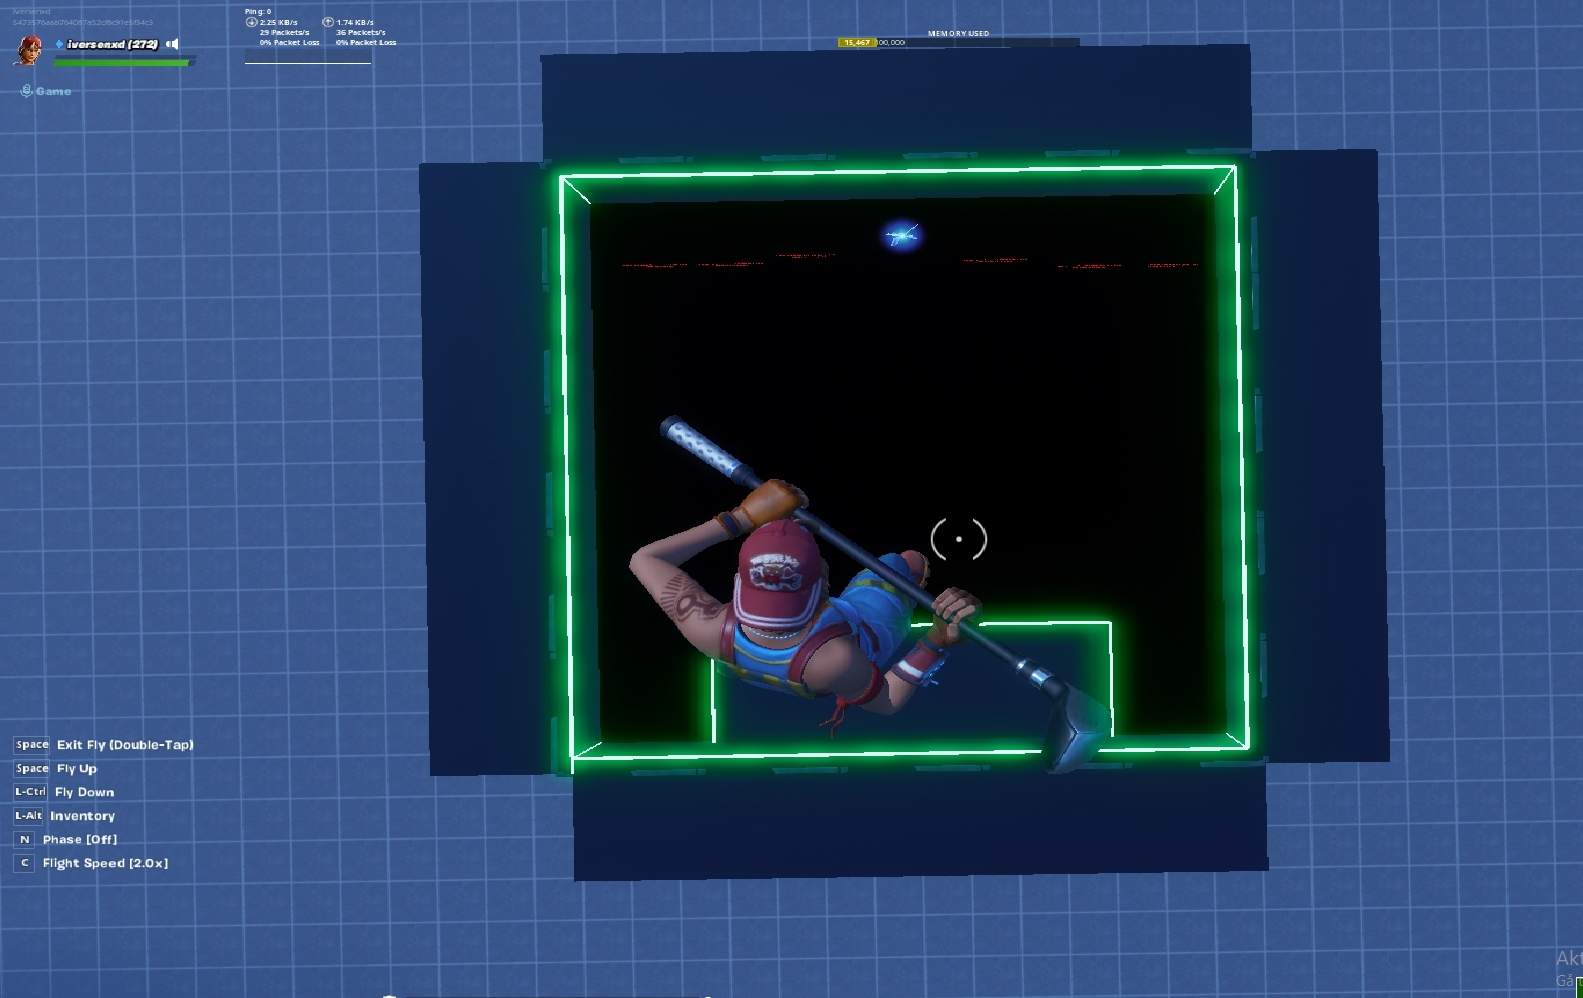The height and width of the screenshot is (998, 1583).
Task: Click the Space key hint for Exit Fly
Action: pos(31,745)
